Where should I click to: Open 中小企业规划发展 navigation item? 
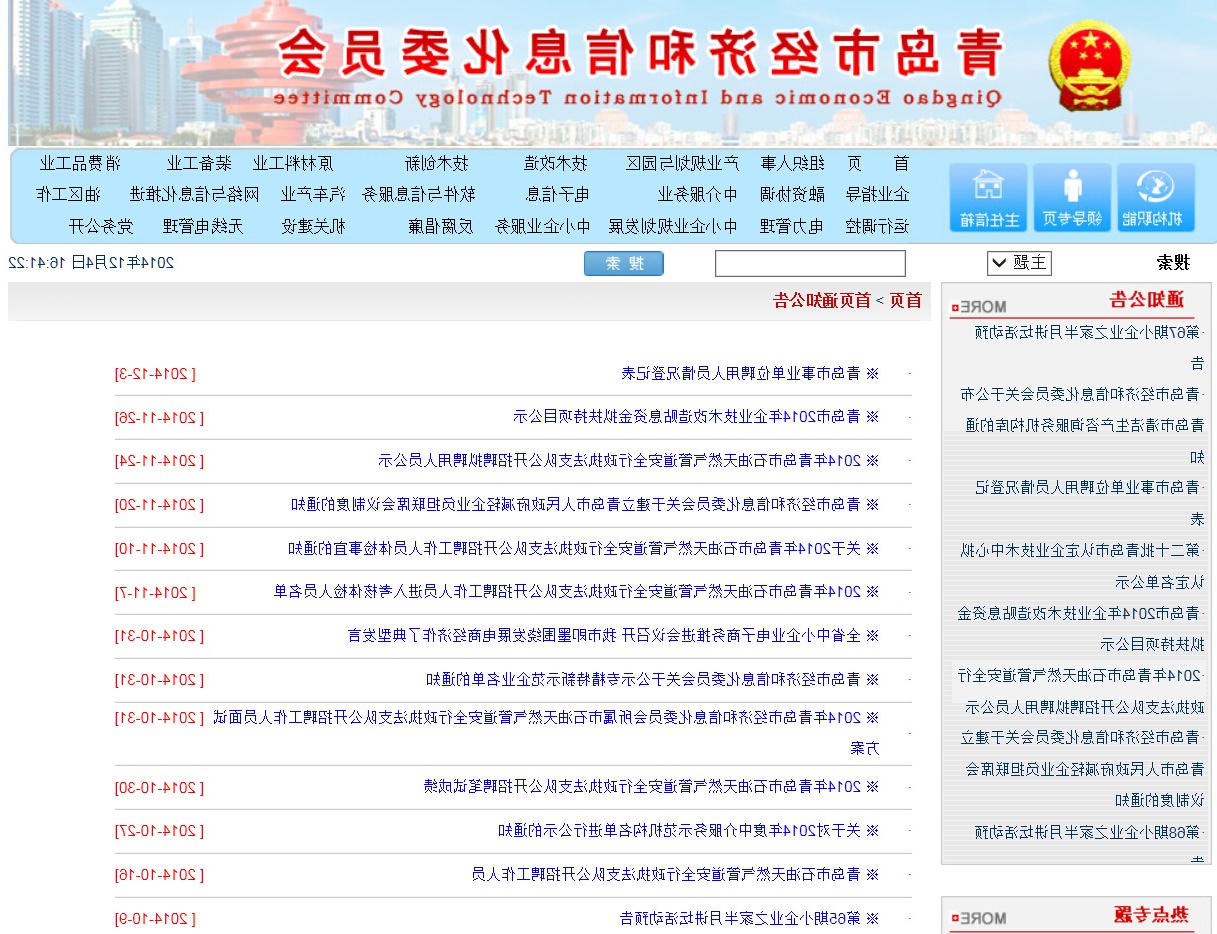click(x=673, y=226)
